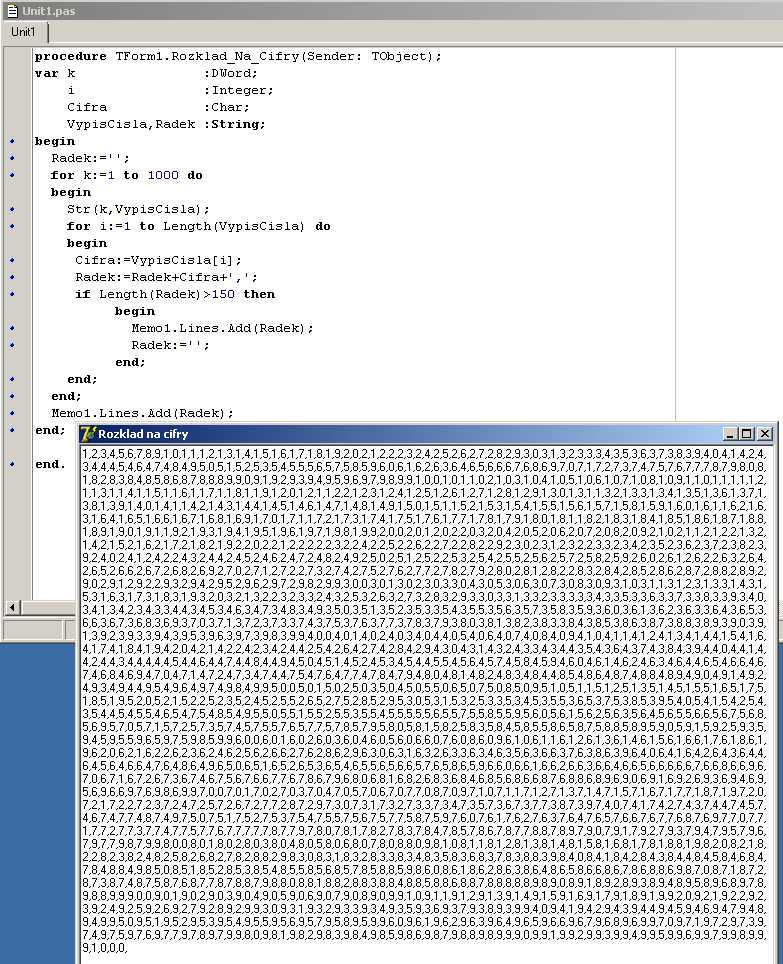783x964 pixels.
Task: Click the 'Unit1.pas' title text
Action: pos(49,11)
